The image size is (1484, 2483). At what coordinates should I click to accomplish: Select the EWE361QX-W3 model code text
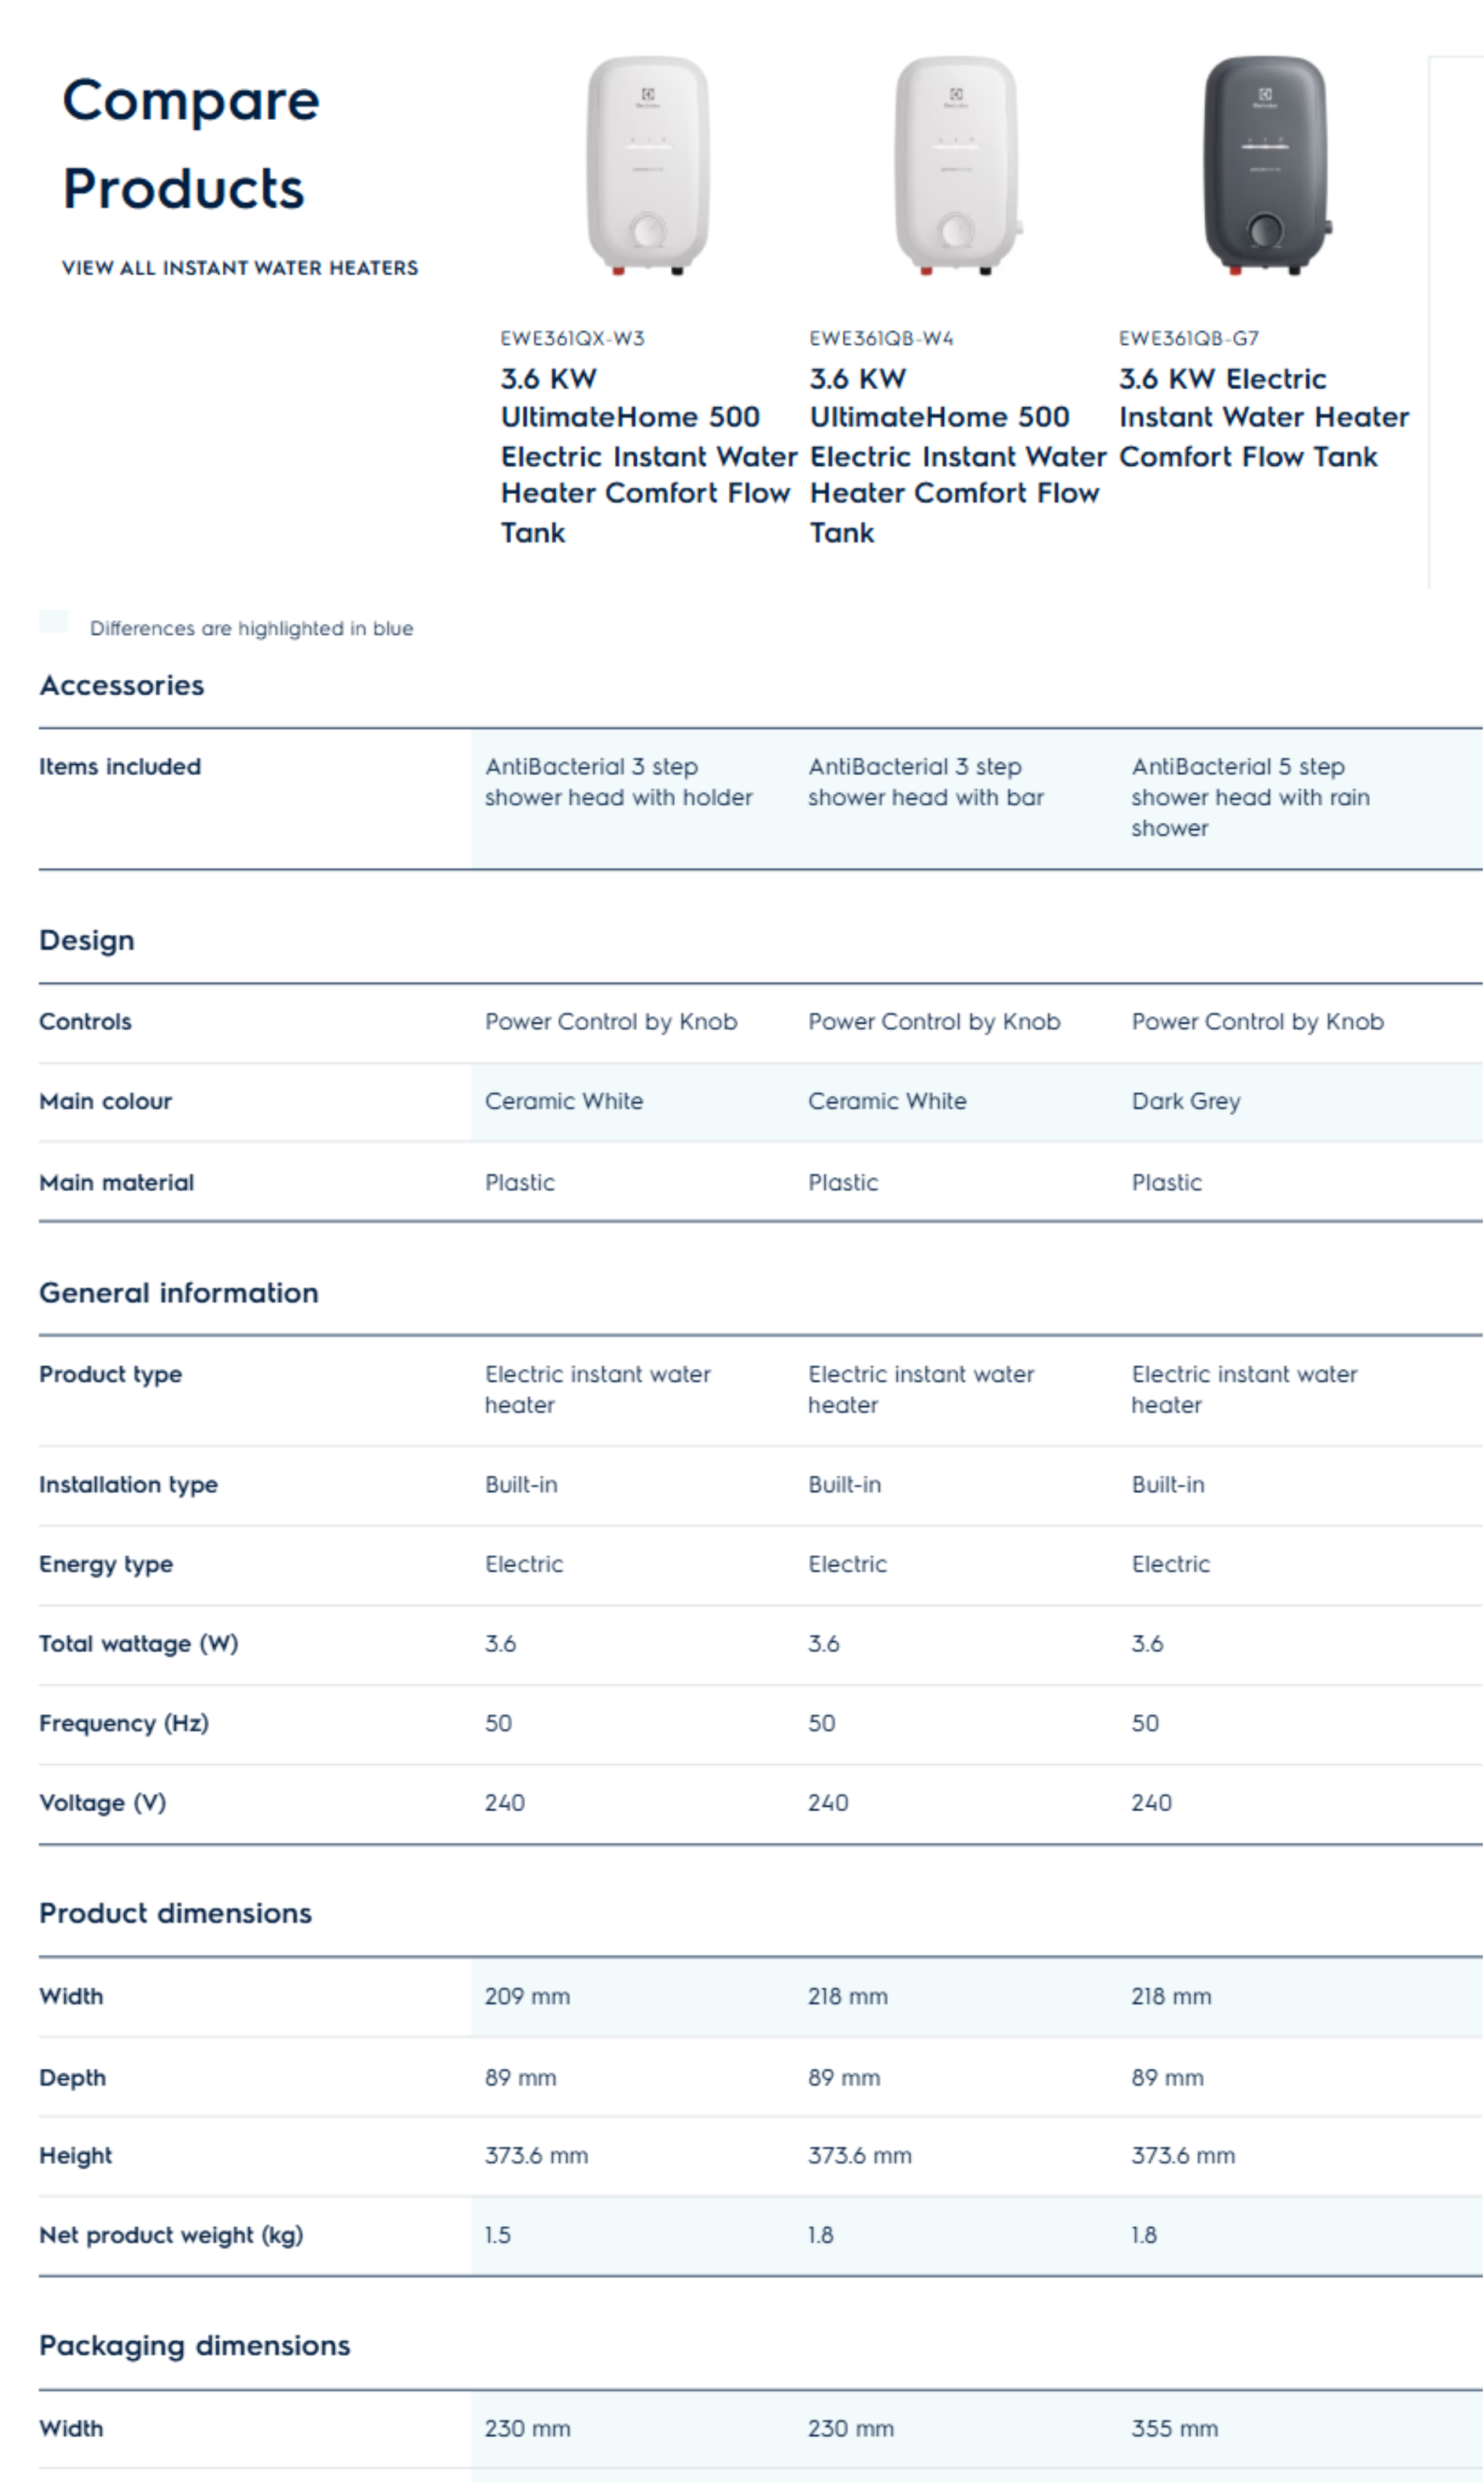coord(573,339)
